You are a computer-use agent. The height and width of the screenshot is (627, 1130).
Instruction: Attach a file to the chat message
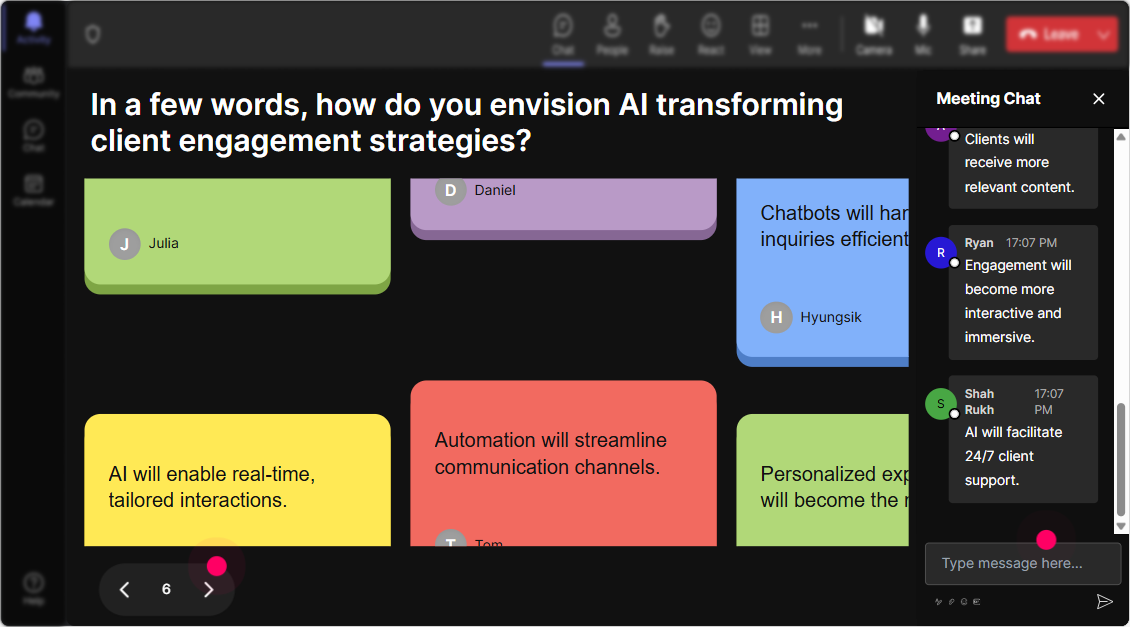click(x=951, y=602)
